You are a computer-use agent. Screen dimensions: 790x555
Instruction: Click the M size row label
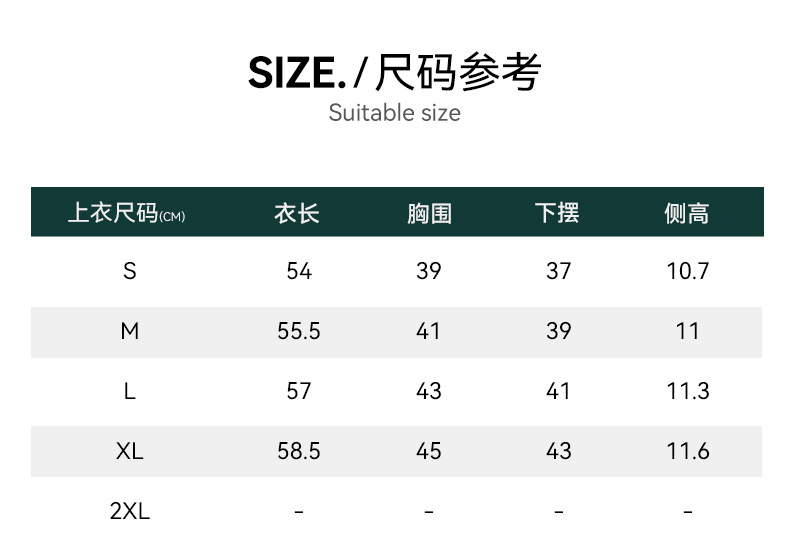click(x=129, y=331)
